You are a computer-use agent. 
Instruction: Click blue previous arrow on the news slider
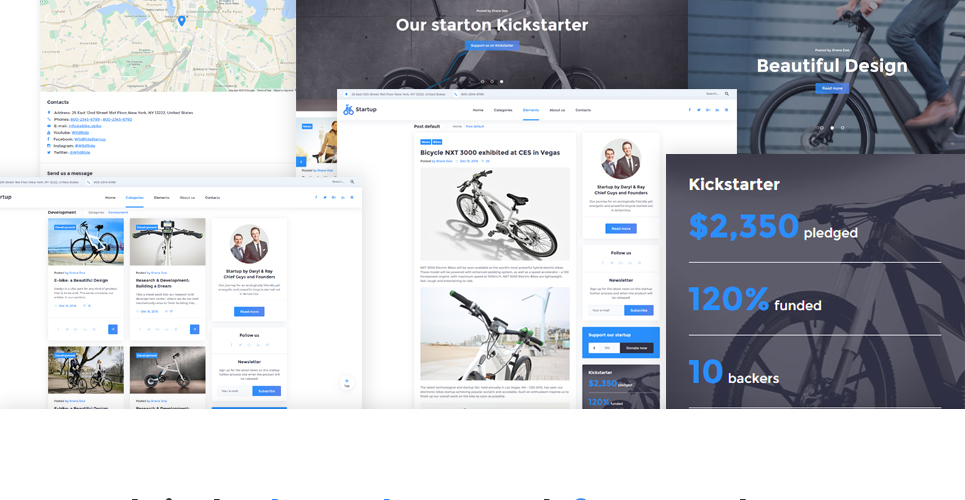pos(301,162)
